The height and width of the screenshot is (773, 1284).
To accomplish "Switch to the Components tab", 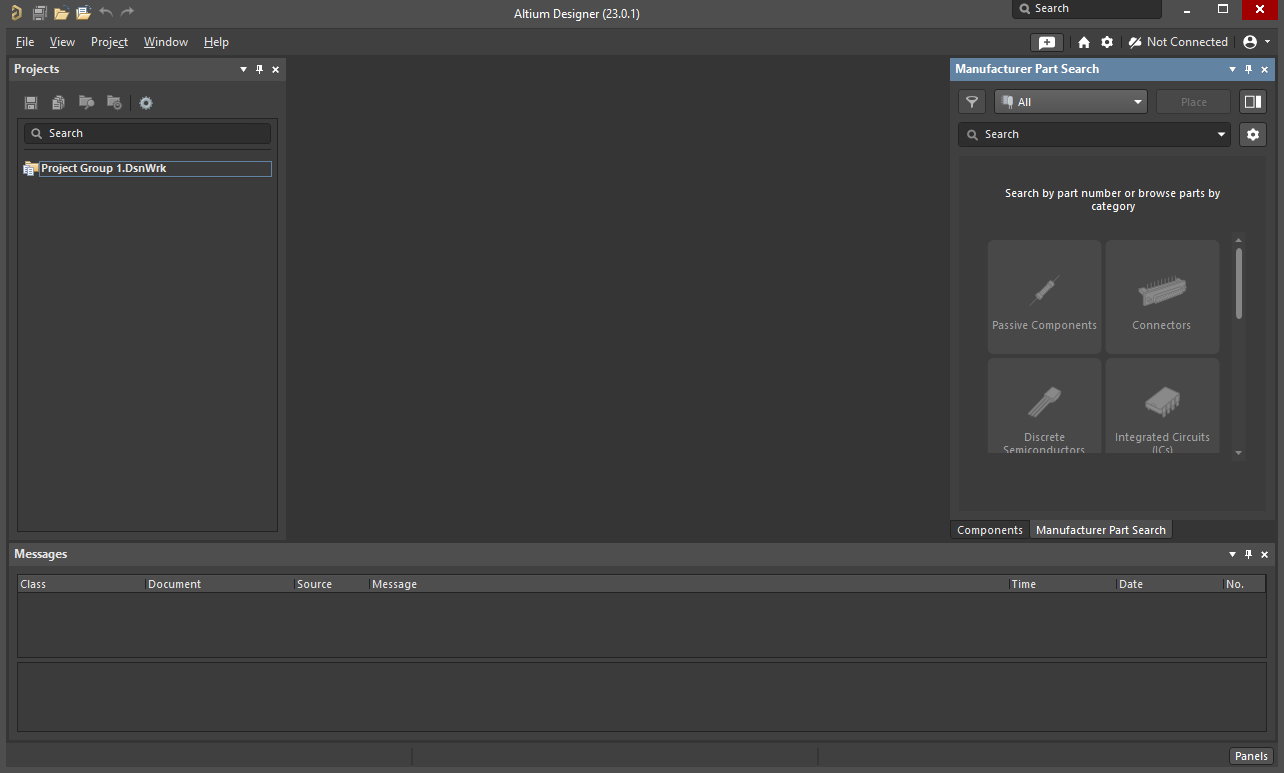I will tap(990, 530).
